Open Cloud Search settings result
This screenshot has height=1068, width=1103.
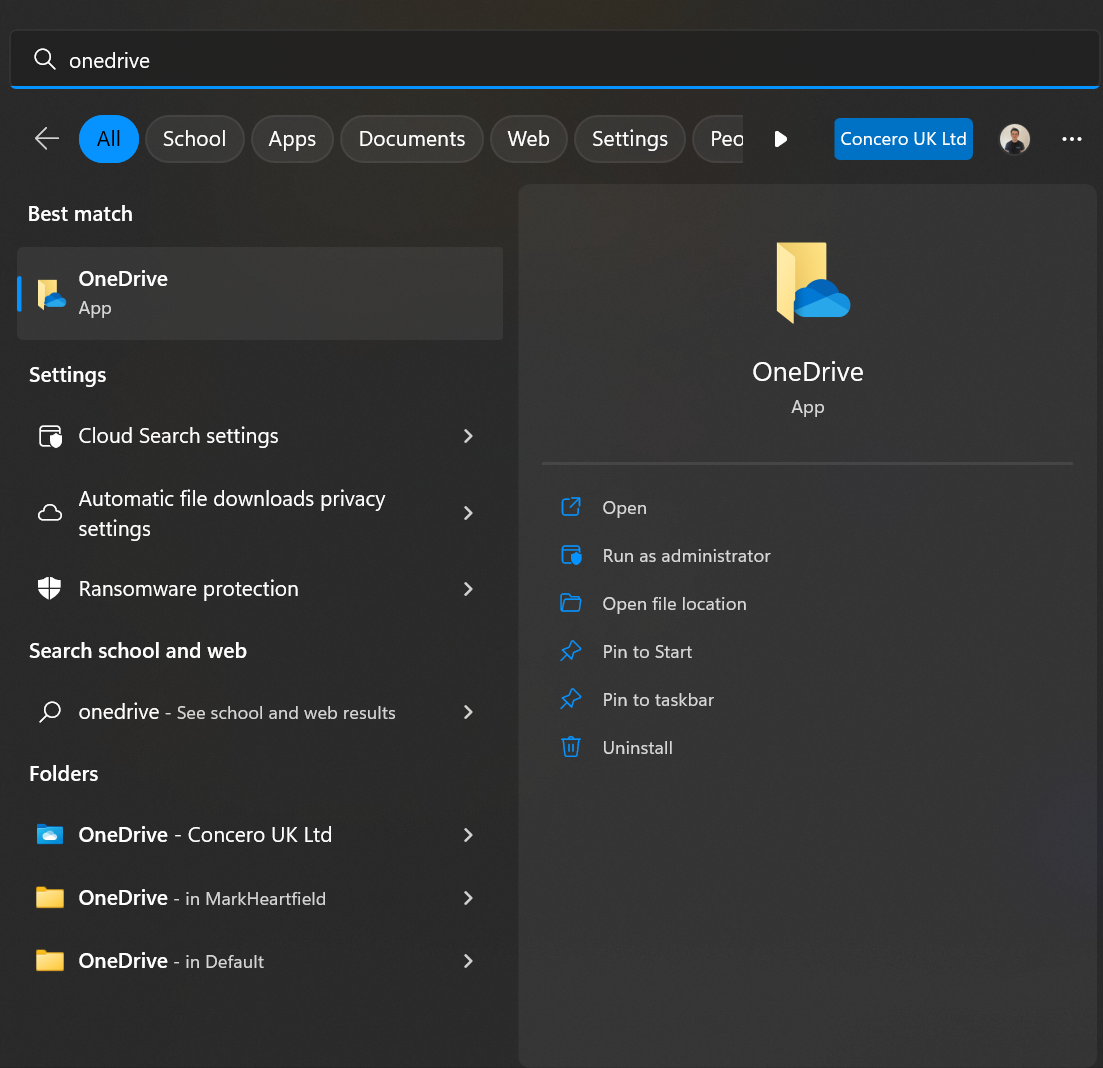[260, 436]
